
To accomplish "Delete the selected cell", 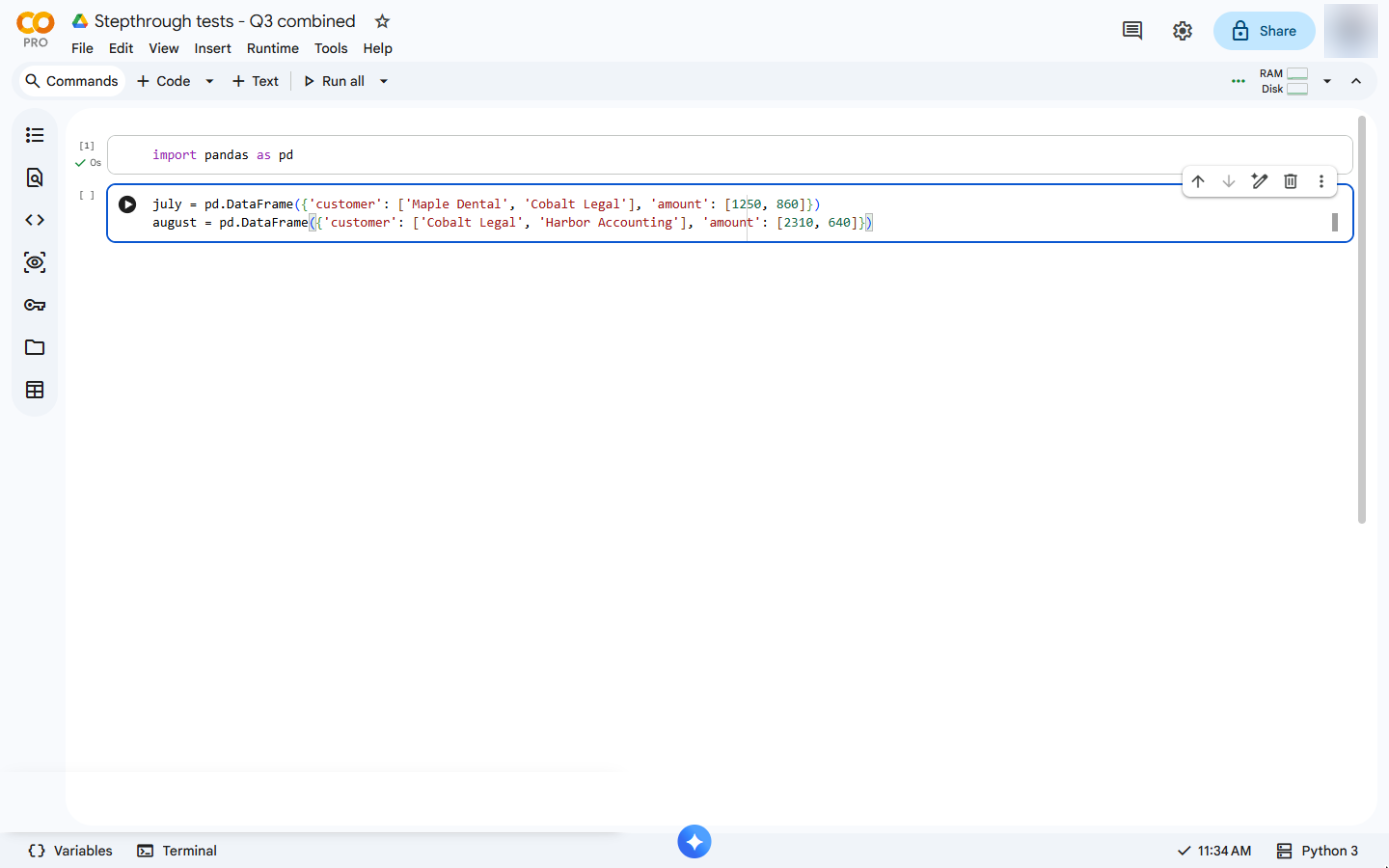I will pyautogui.click(x=1291, y=181).
